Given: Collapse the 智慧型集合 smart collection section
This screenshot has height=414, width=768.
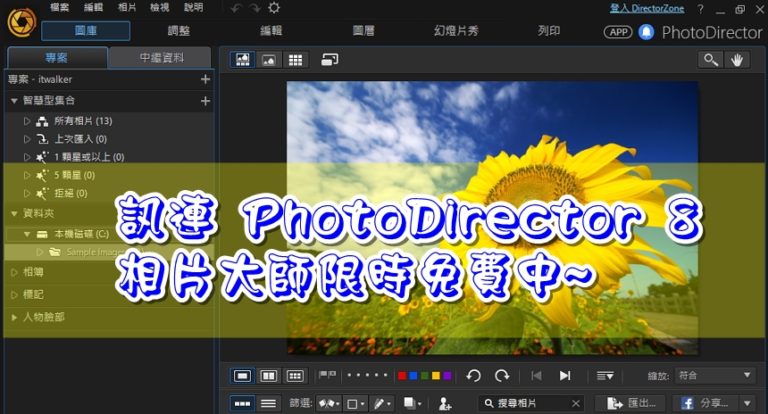Looking at the screenshot, I should click(x=14, y=101).
